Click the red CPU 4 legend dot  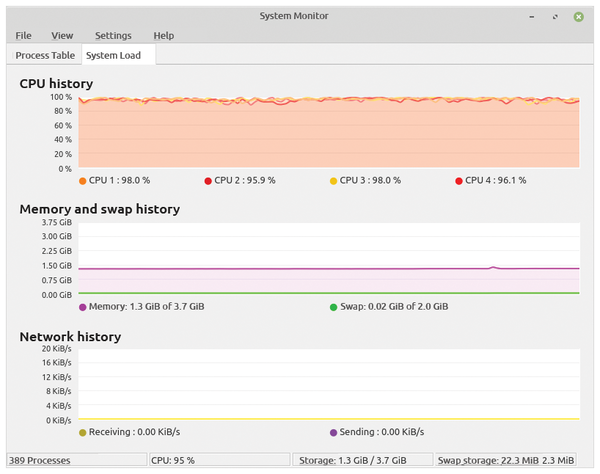pyautogui.click(x=459, y=181)
